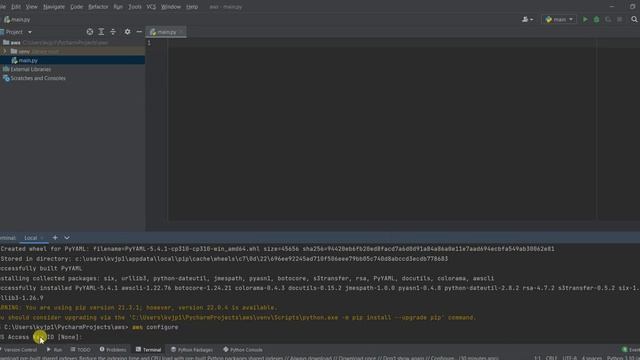
Task: Open the Code With Me user icon
Action: [527, 19]
